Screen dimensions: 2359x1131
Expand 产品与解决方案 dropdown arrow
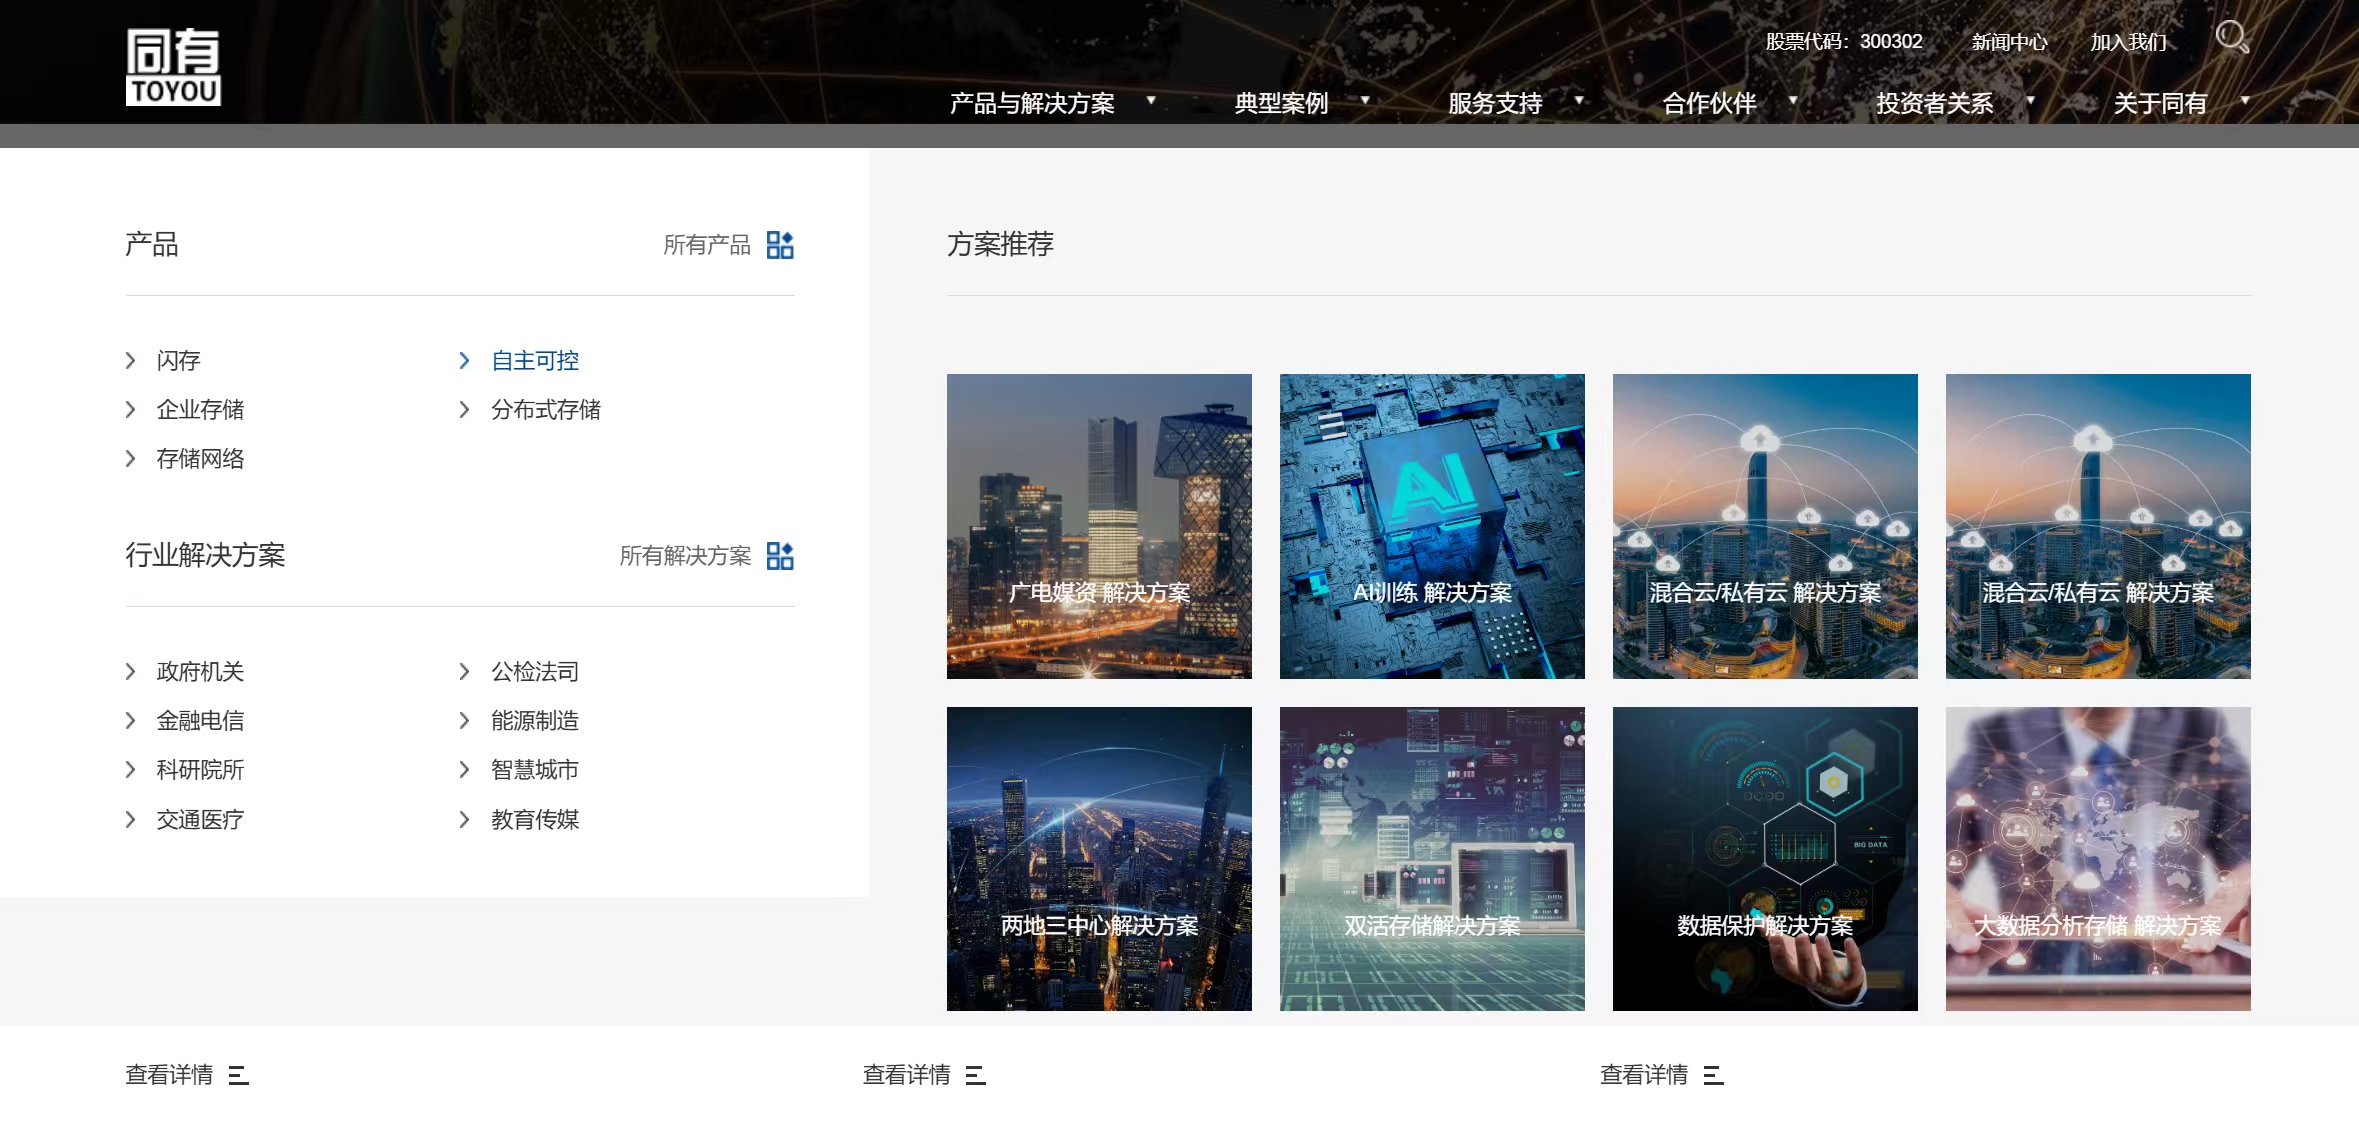pos(1151,100)
